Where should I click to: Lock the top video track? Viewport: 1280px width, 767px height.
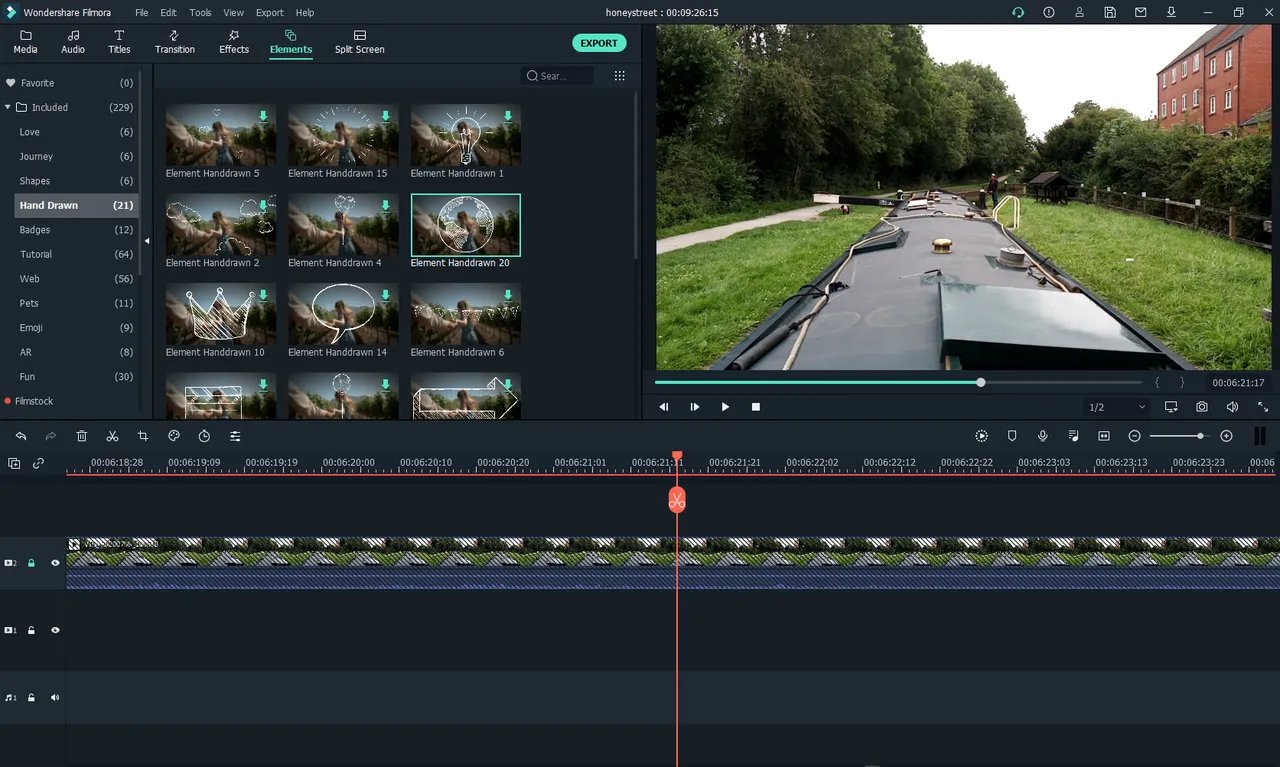30,562
